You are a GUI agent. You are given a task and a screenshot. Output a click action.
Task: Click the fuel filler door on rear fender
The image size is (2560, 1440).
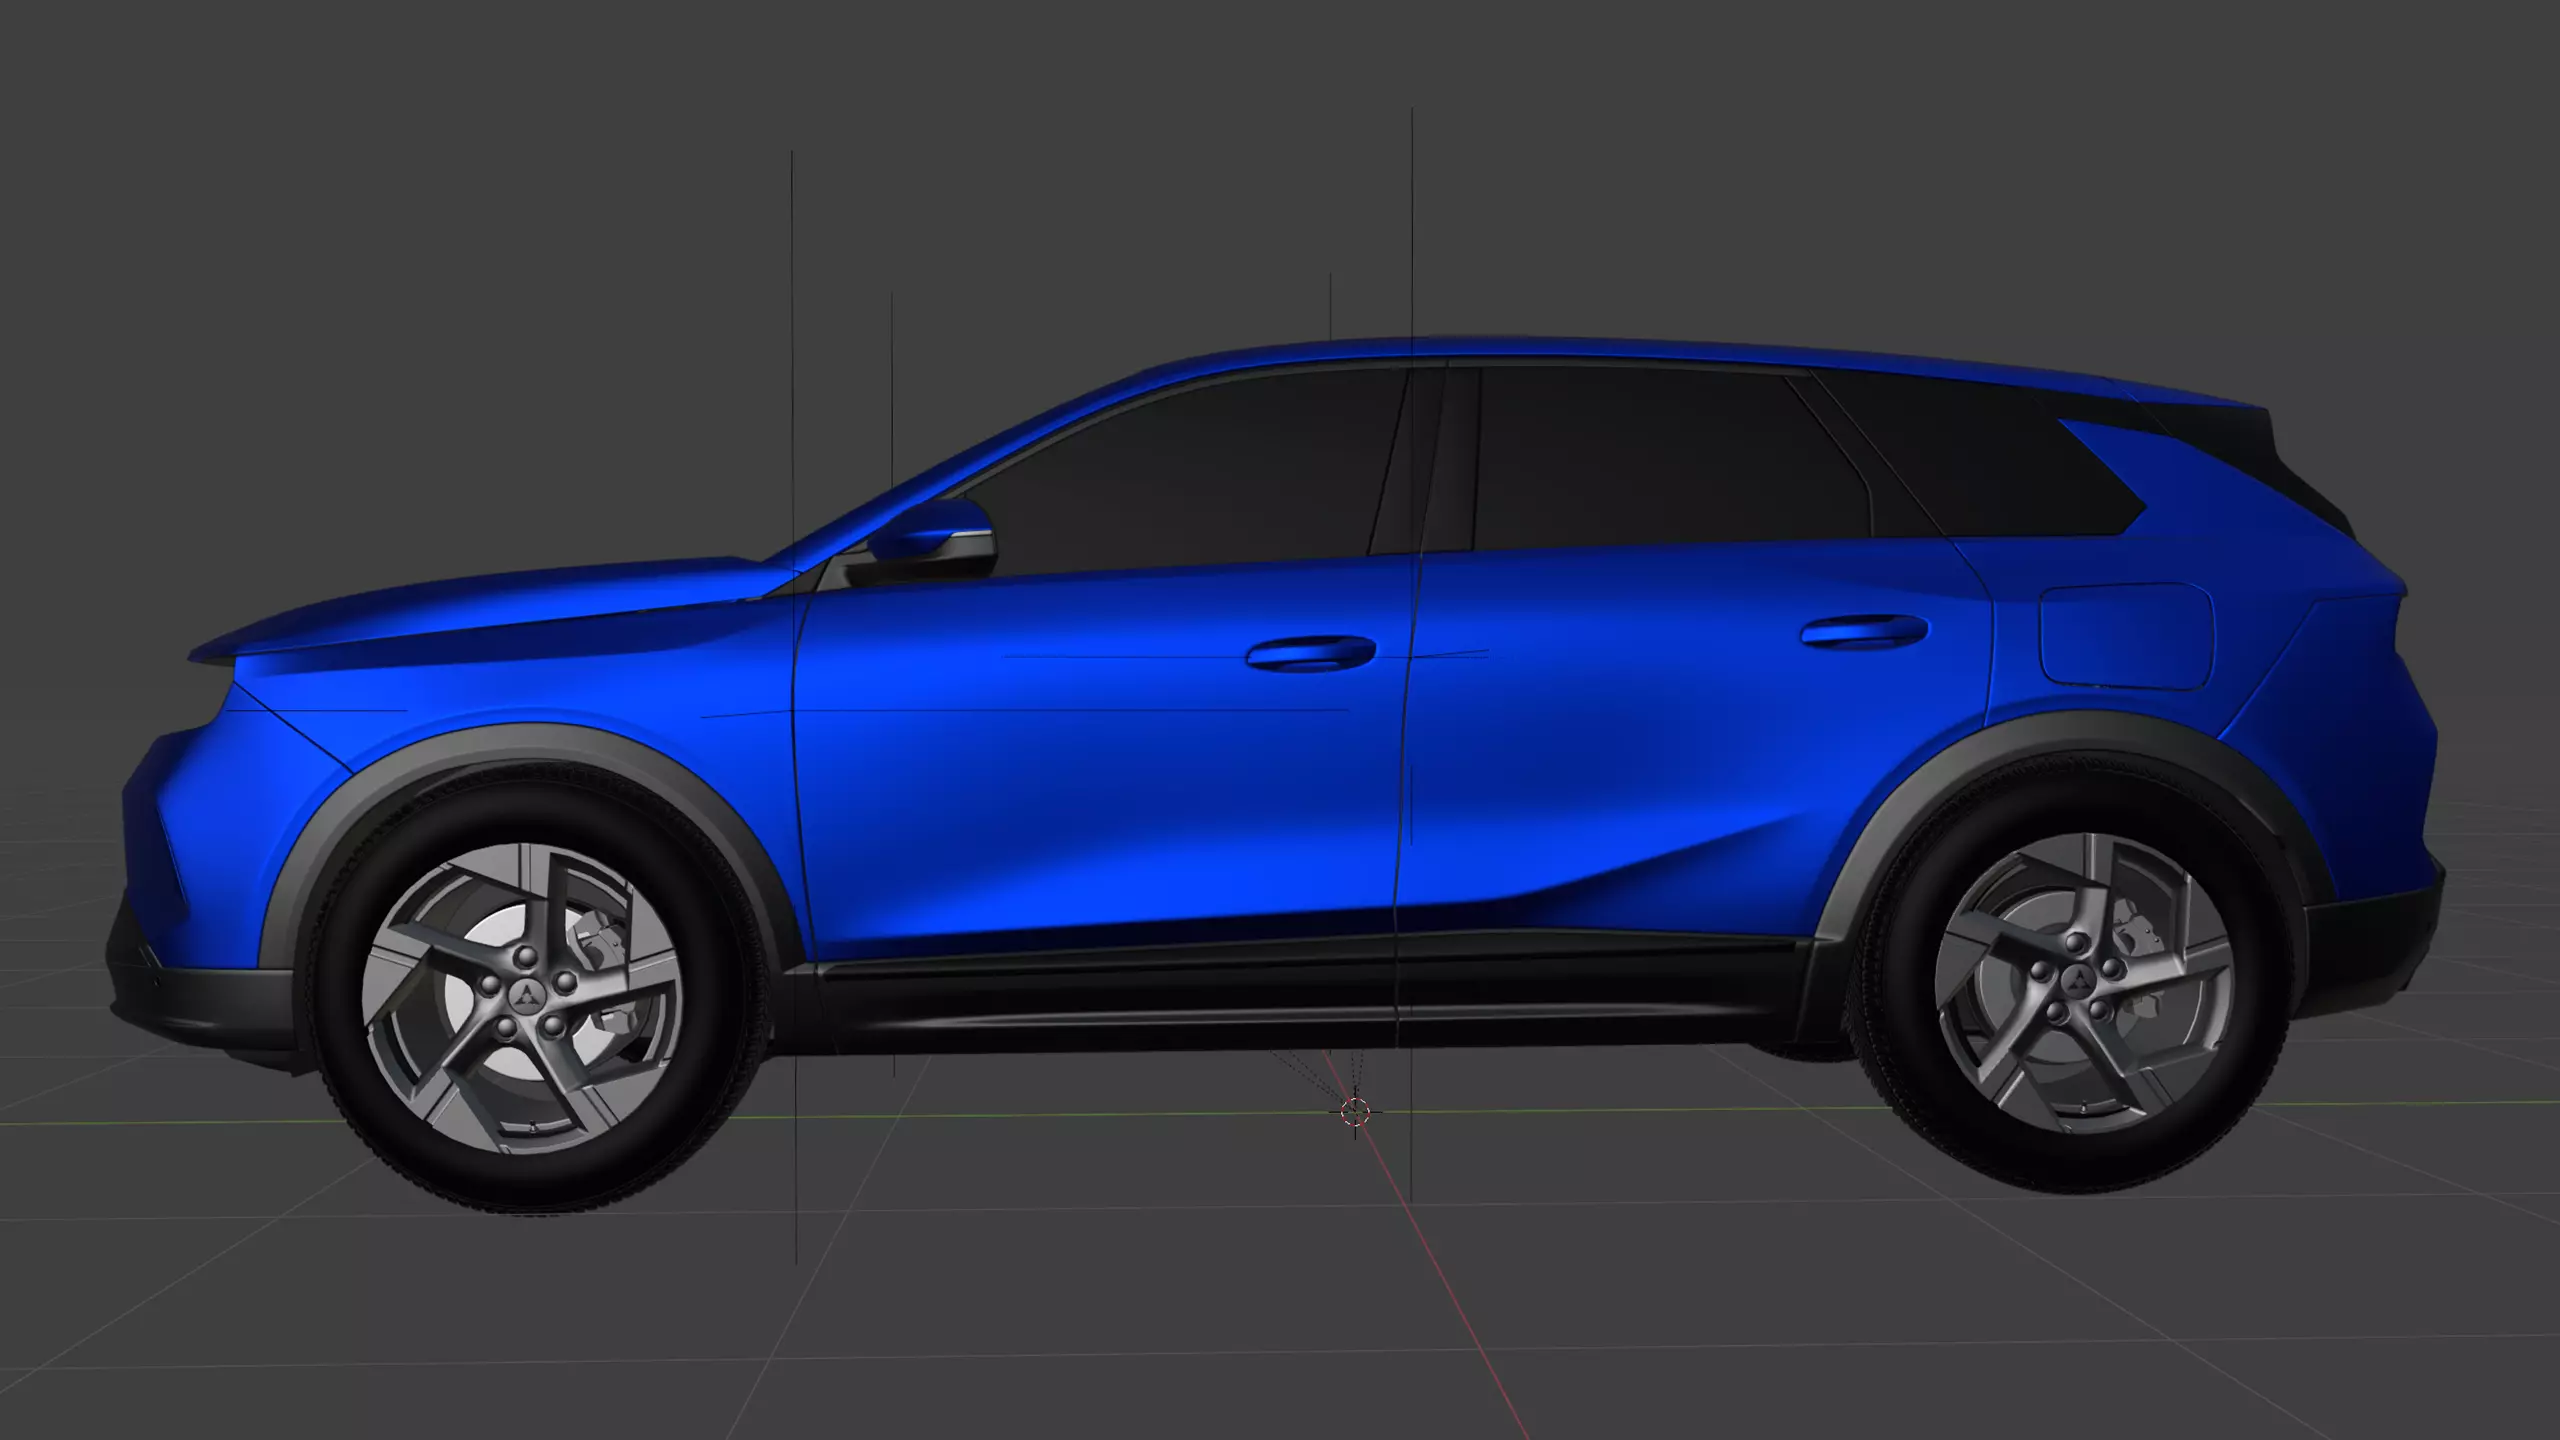click(x=2127, y=636)
